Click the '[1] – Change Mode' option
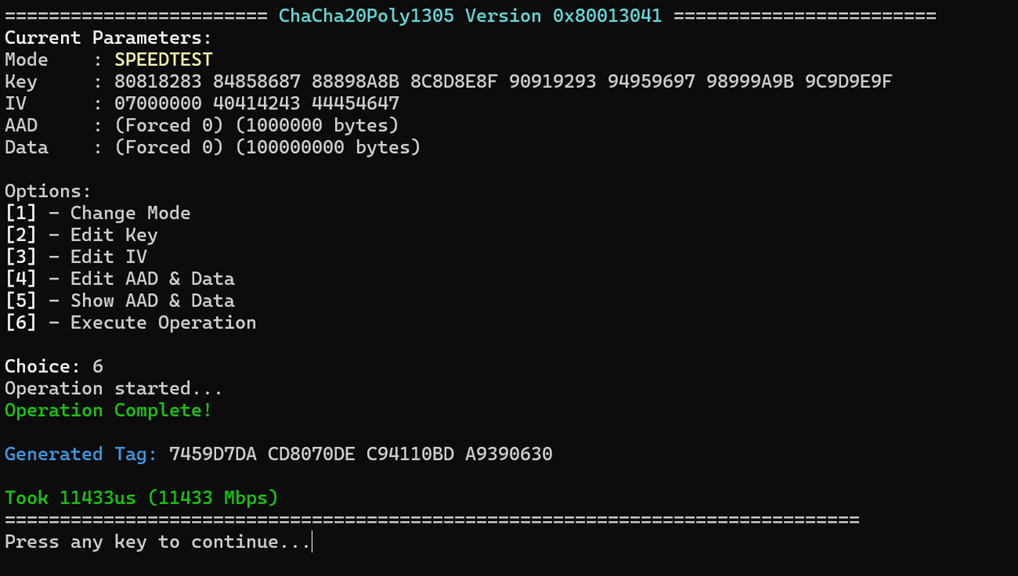This screenshot has height=576, width=1018. [98, 213]
